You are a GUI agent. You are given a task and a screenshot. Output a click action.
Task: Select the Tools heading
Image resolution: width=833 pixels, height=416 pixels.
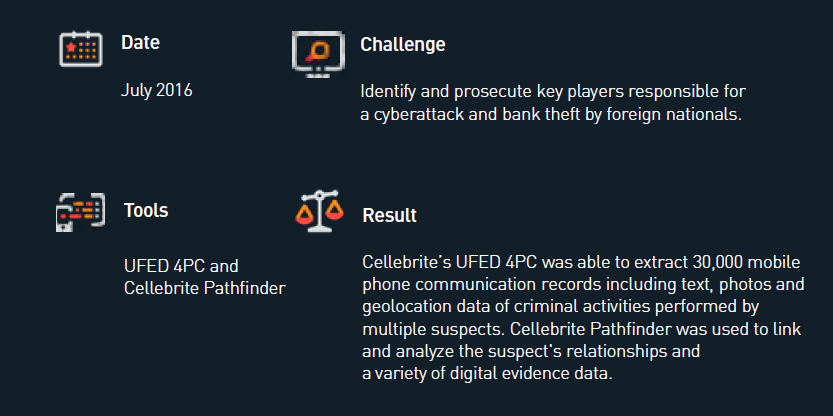click(x=146, y=210)
